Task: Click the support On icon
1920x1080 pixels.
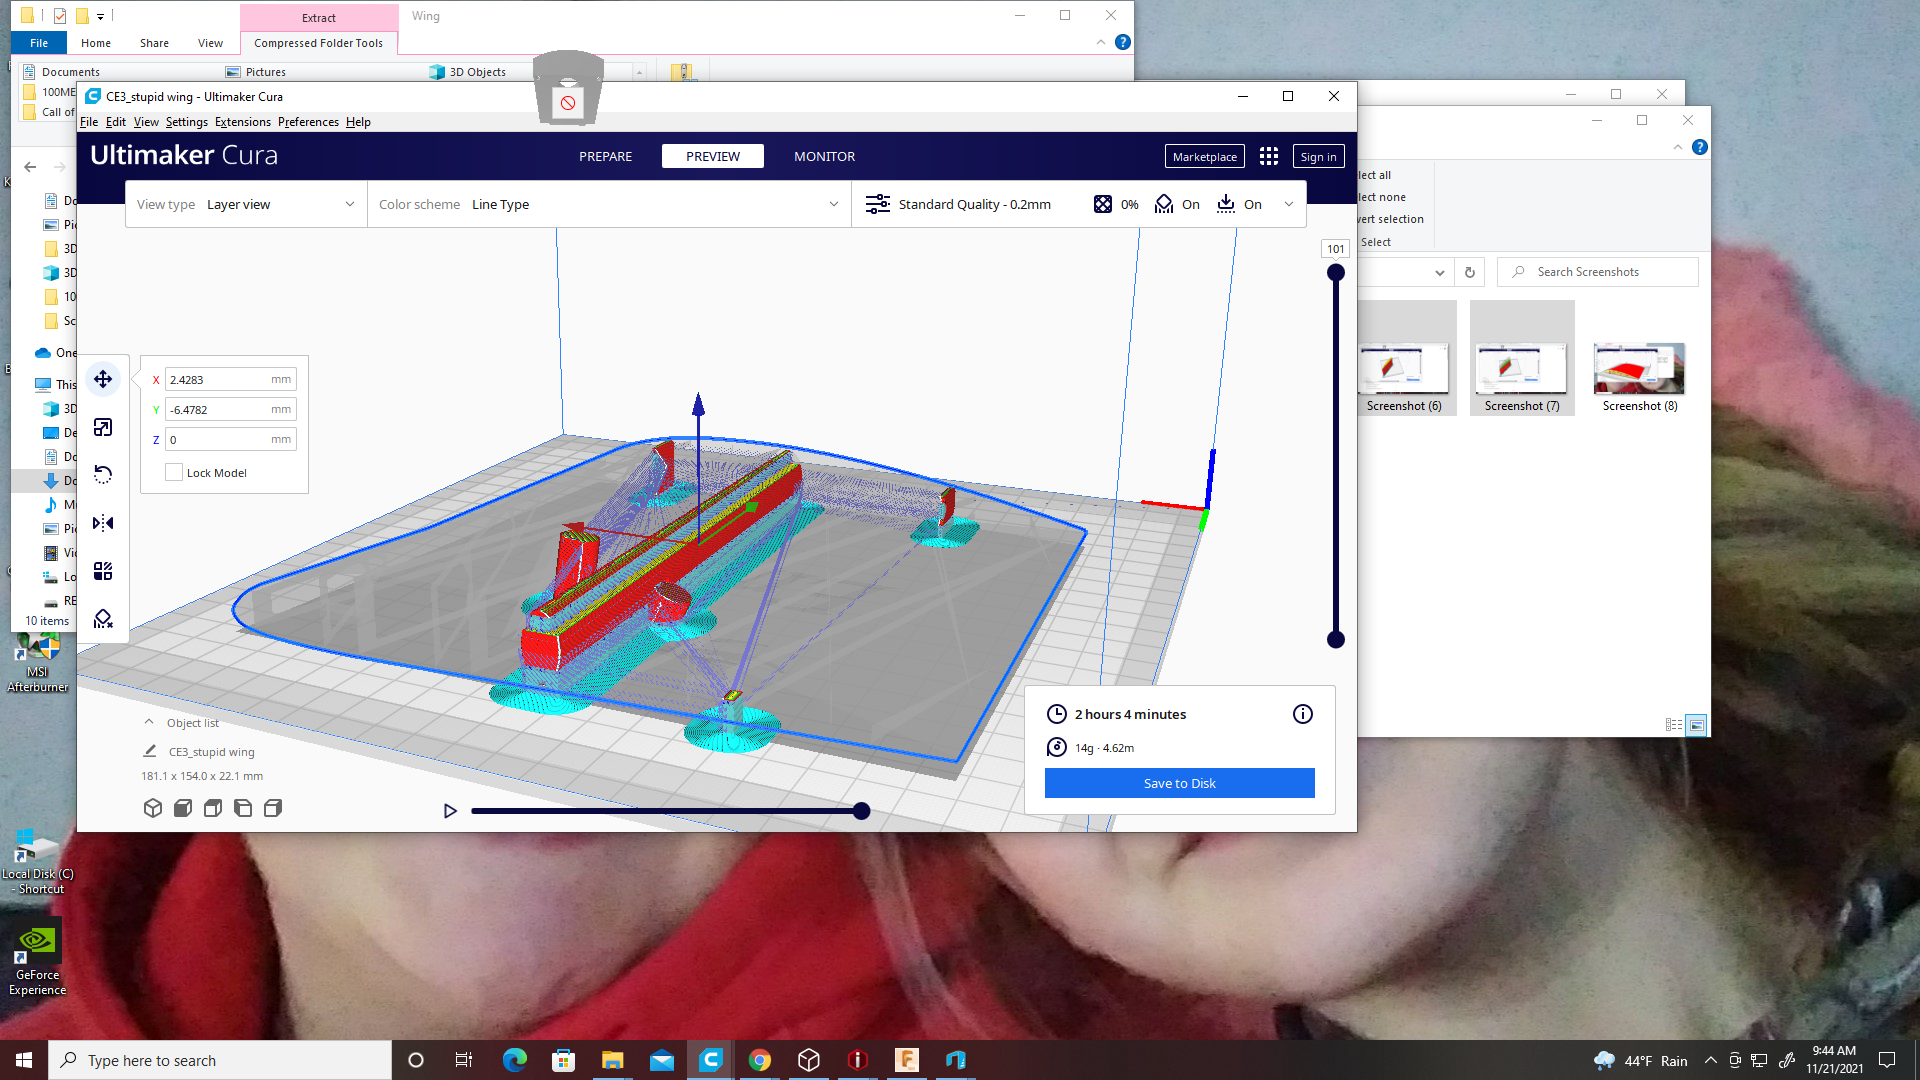Action: pyautogui.click(x=1164, y=204)
